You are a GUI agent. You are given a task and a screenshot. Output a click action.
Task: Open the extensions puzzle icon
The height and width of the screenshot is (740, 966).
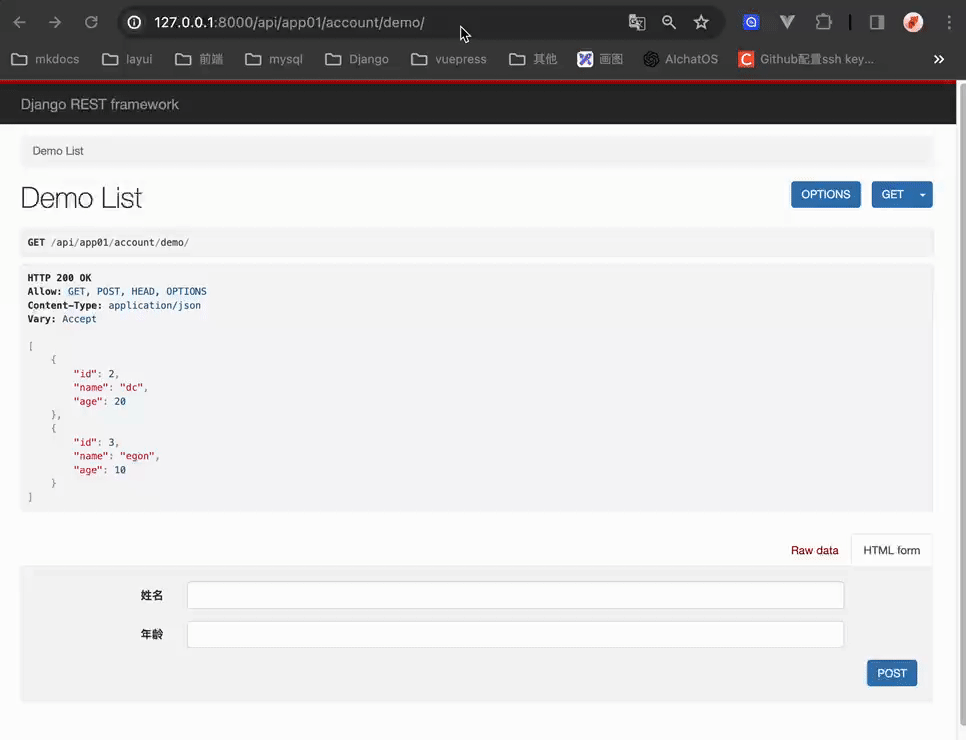coord(823,22)
